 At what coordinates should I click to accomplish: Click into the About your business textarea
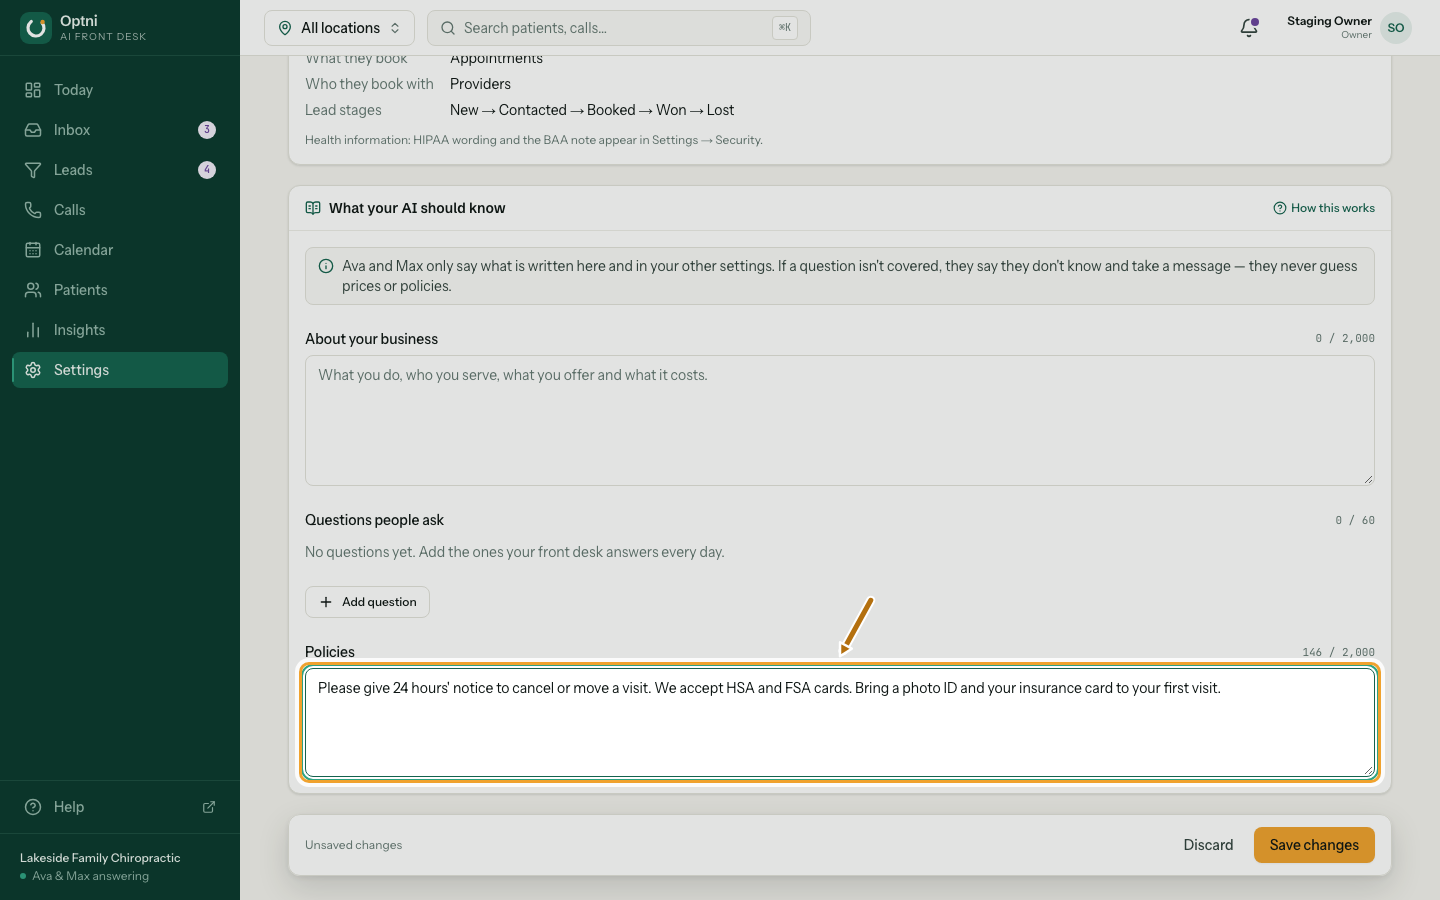[x=840, y=421]
